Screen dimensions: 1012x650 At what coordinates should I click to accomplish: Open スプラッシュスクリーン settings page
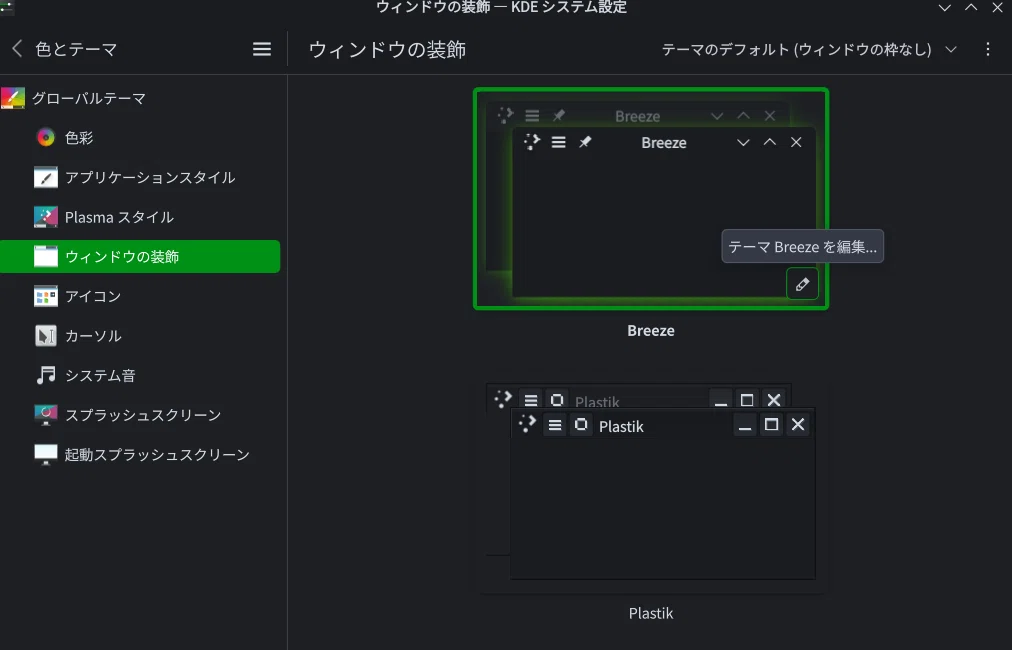[x=140, y=414]
